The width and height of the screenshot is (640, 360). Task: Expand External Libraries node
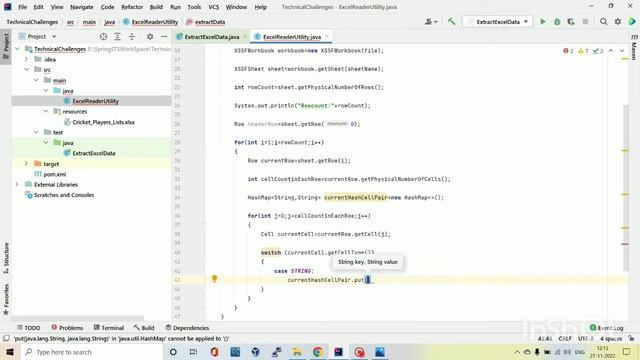click(17, 184)
